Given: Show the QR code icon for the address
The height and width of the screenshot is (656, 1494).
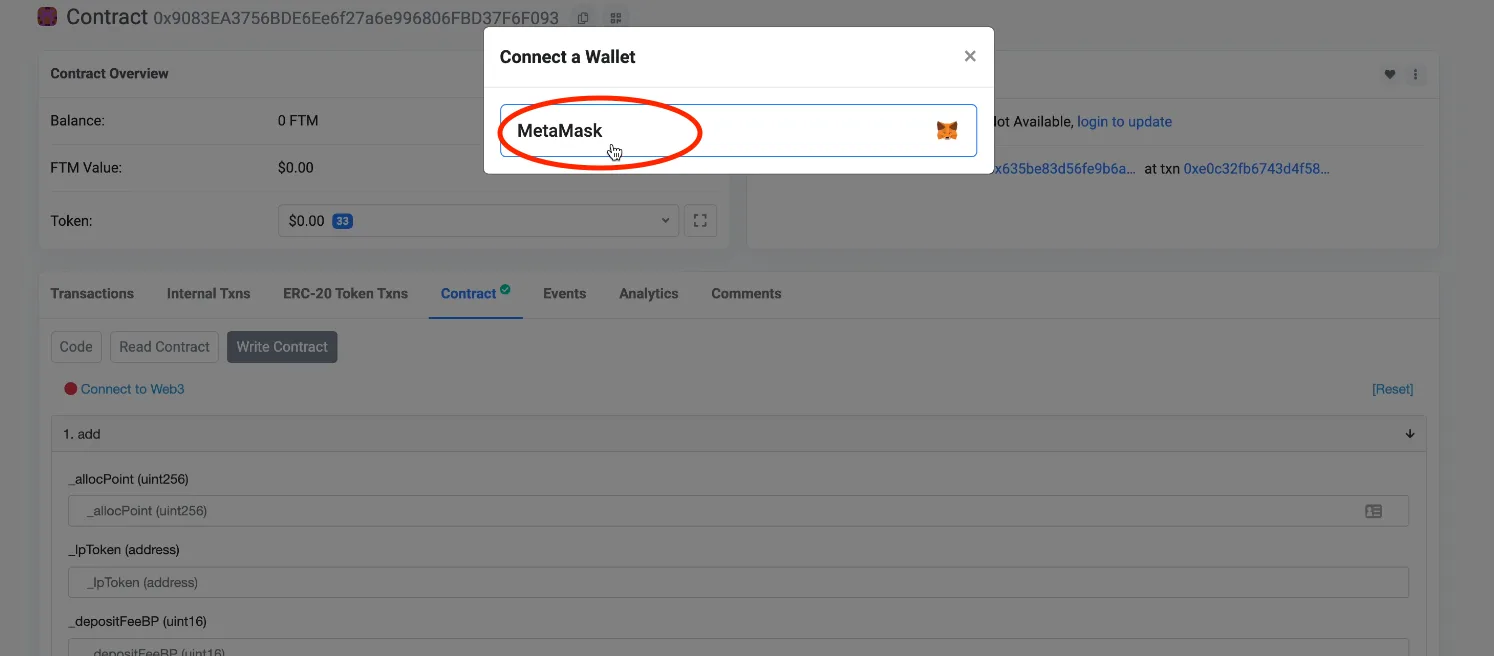Looking at the screenshot, I should [x=615, y=18].
